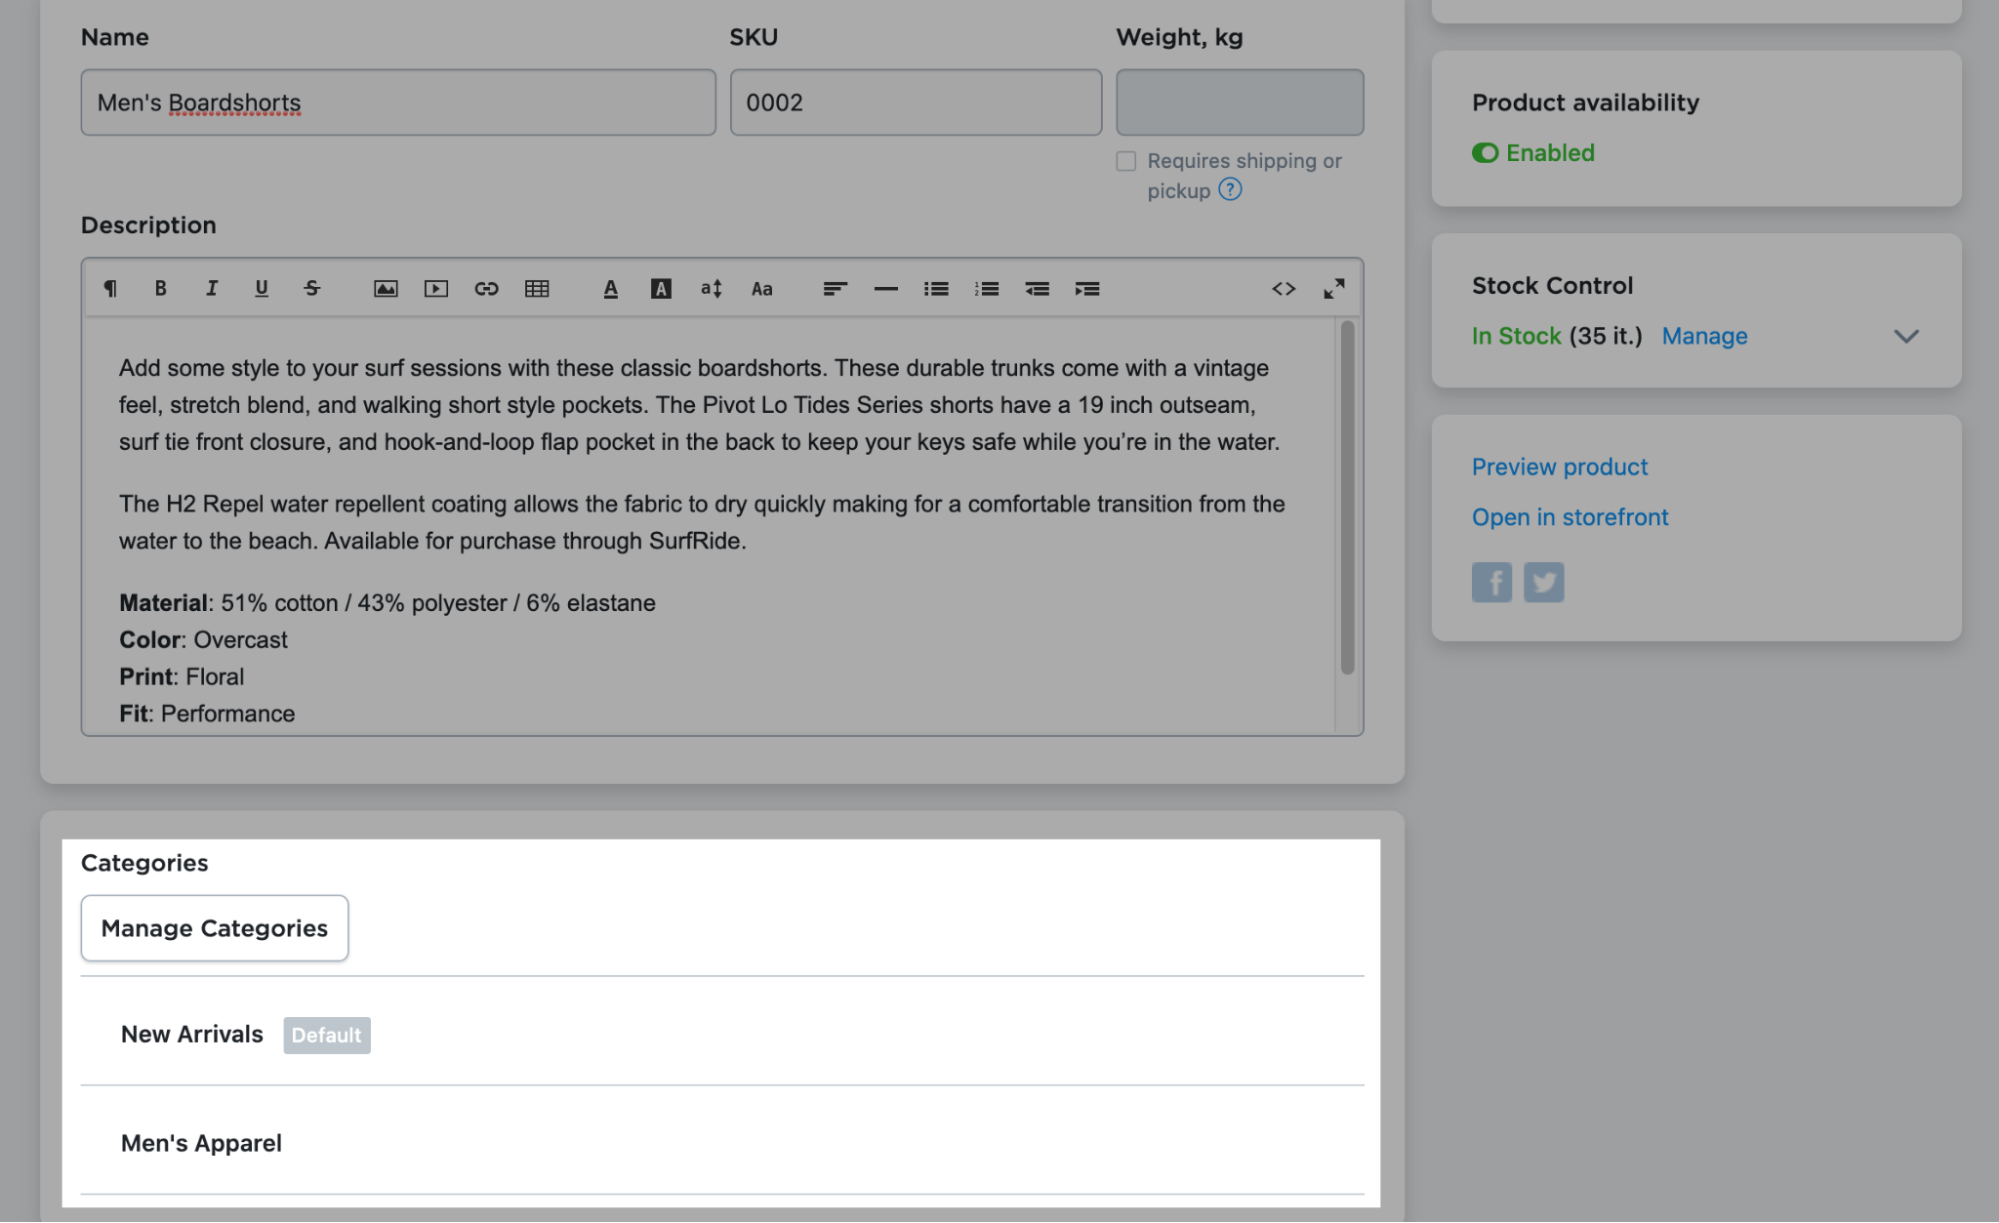Click the Manage Categories button
Image resolution: width=1999 pixels, height=1223 pixels.
[x=213, y=926]
